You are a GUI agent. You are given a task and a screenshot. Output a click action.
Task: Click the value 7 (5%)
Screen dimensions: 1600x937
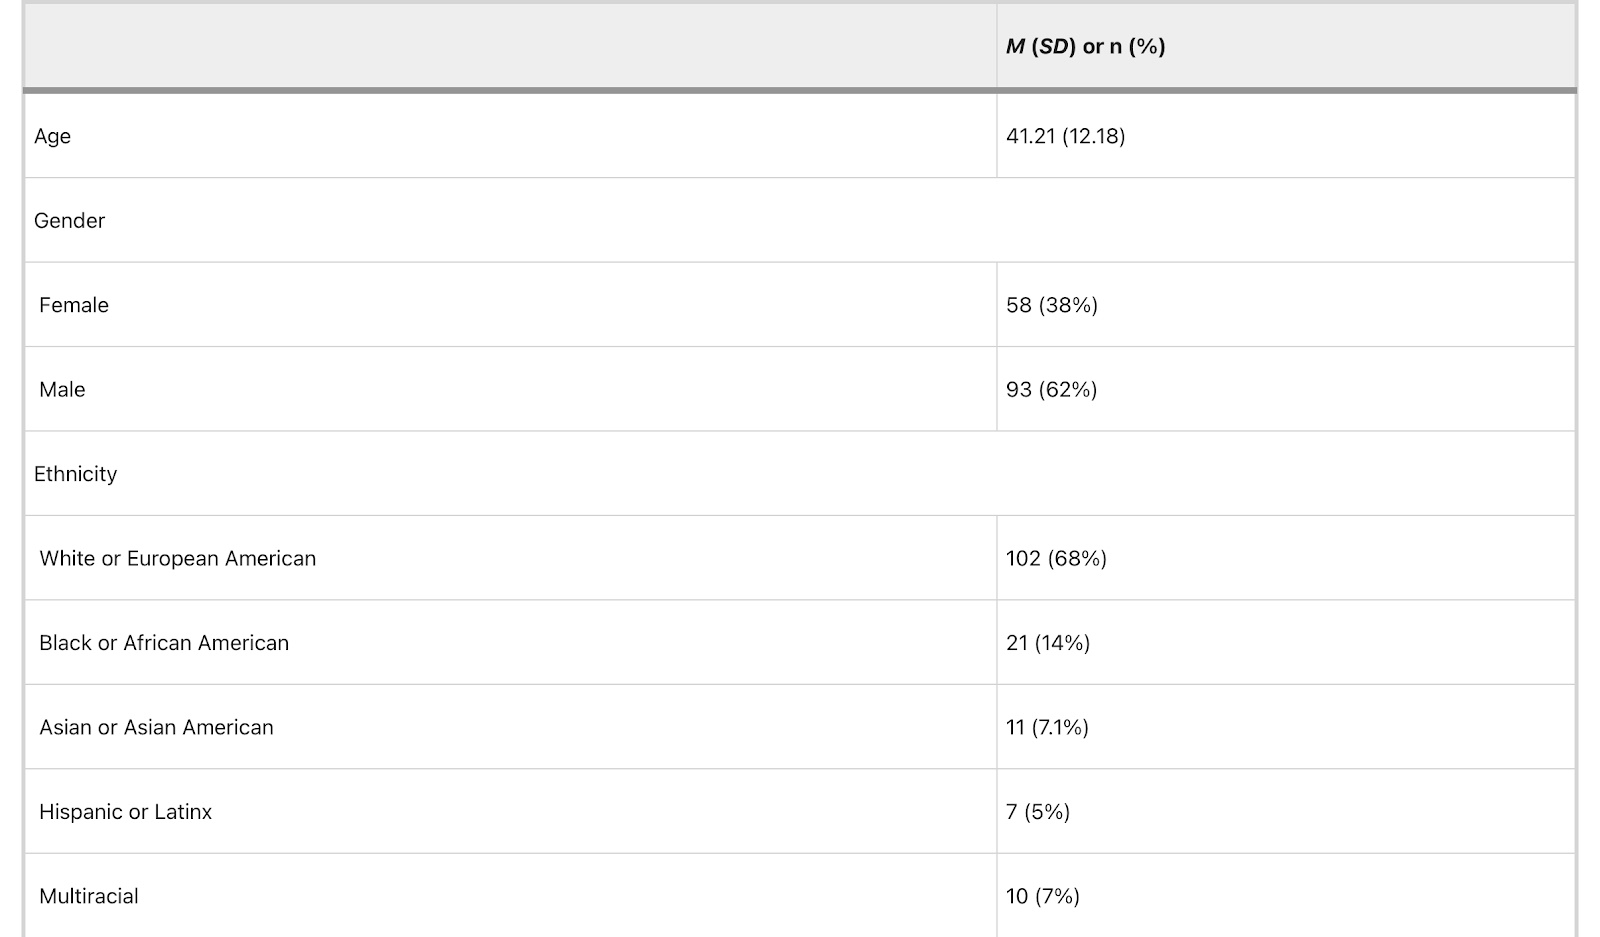point(1037,812)
